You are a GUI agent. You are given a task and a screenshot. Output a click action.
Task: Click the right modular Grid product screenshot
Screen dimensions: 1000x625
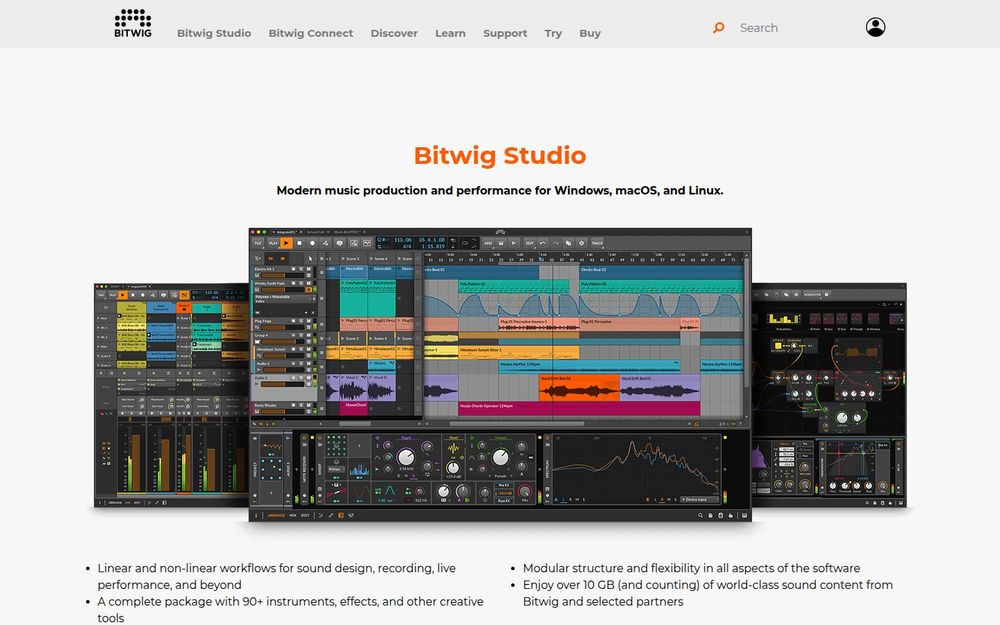pos(829,395)
